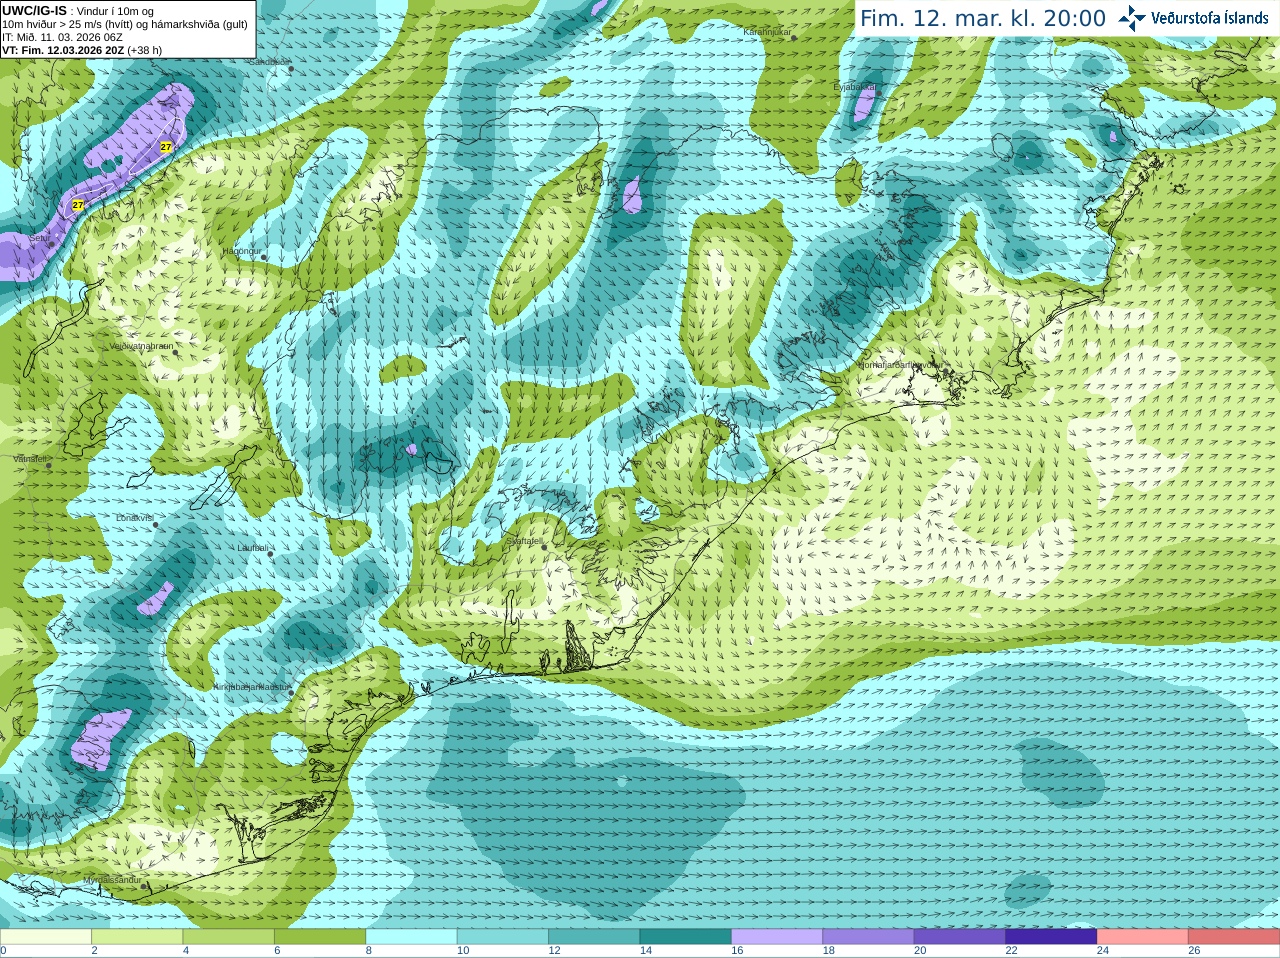The image size is (1280, 958).
Task: Click the 8–10 m/s light cyan legend swatch
Action: (411, 936)
